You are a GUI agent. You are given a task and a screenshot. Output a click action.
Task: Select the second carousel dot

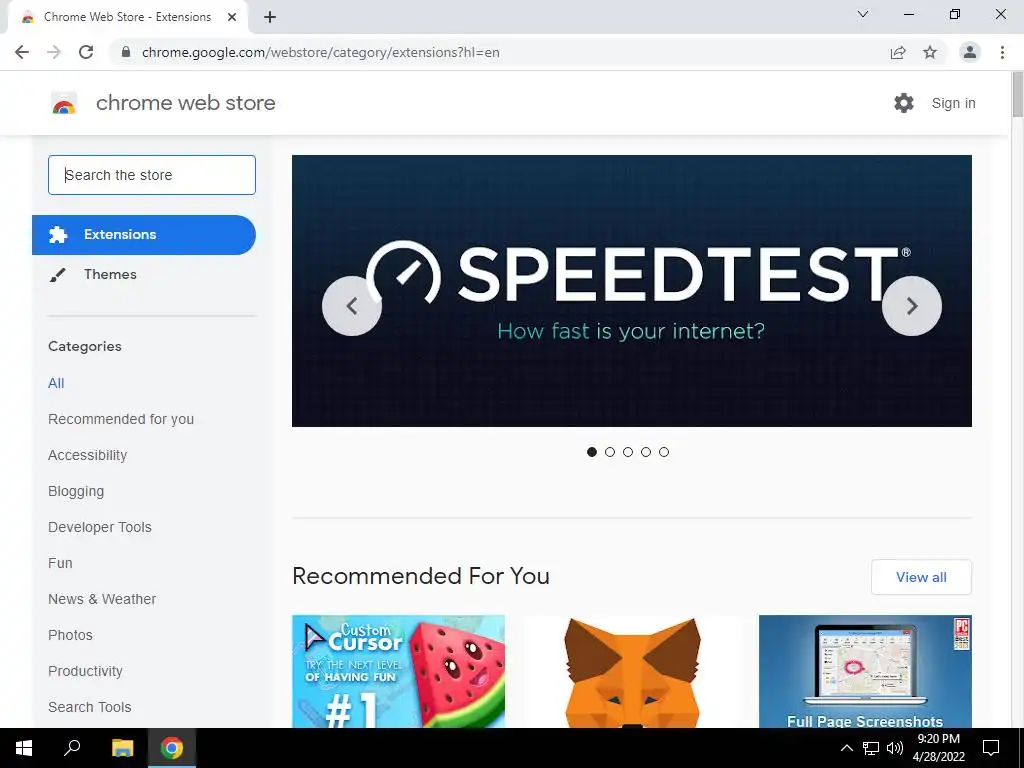pyautogui.click(x=610, y=452)
